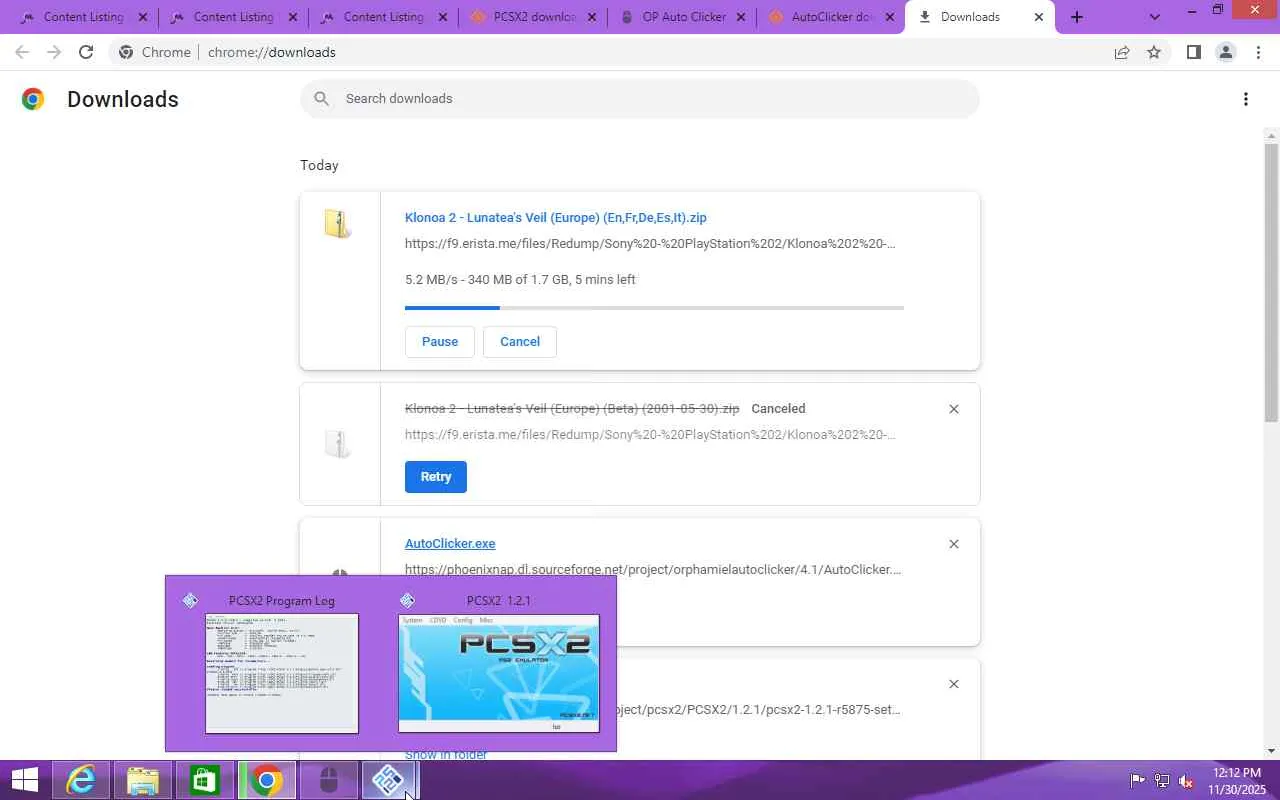Close the Downloads tab
The image size is (1280, 800).
(x=1038, y=17)
